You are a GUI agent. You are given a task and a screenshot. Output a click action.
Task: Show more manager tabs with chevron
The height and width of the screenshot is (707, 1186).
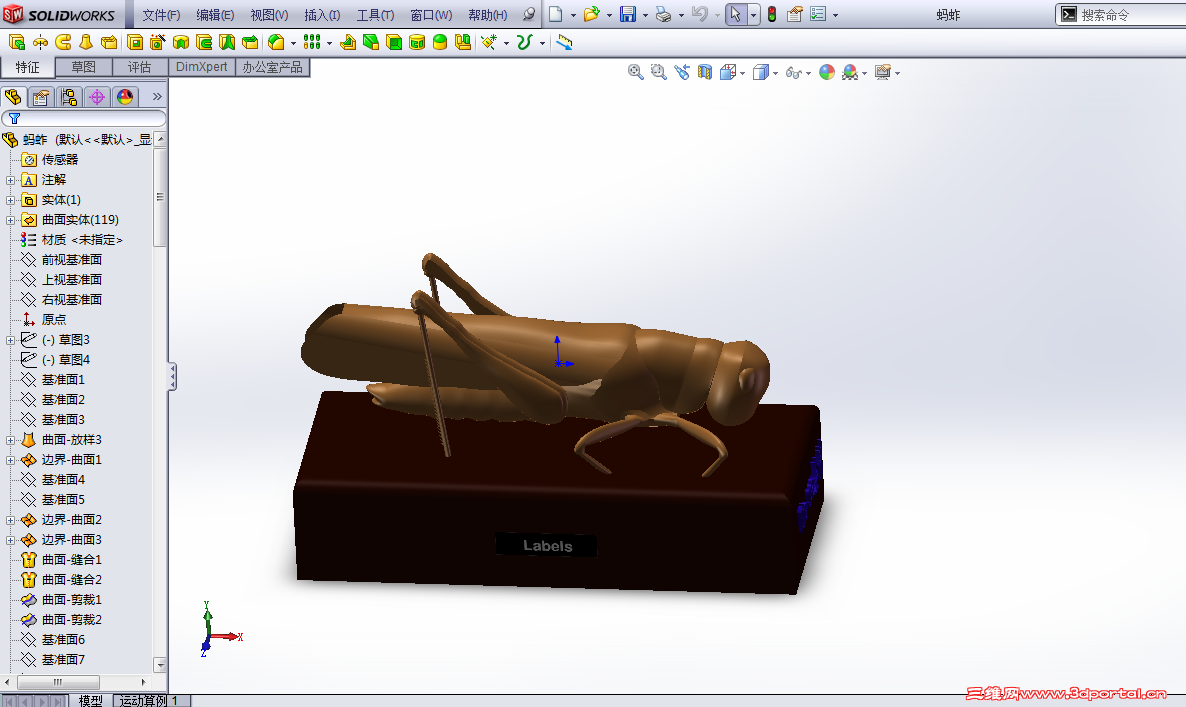(x=157, y=97)
